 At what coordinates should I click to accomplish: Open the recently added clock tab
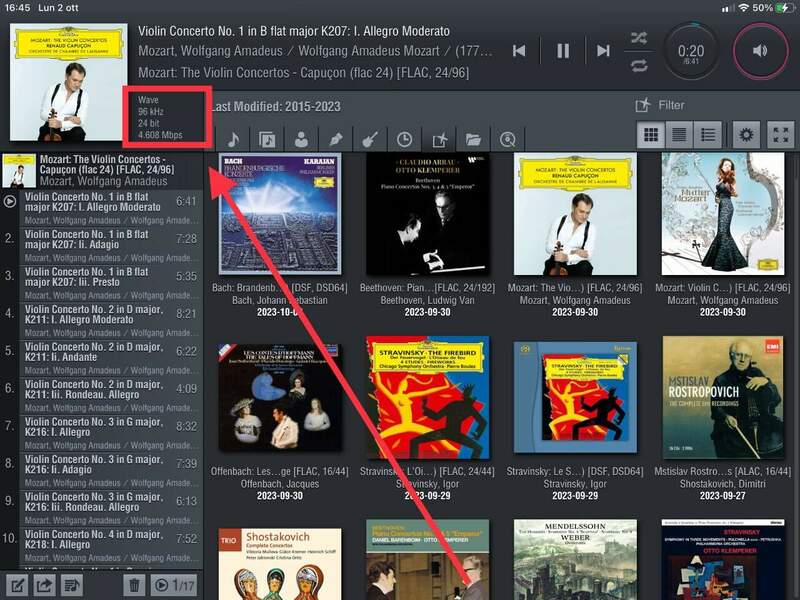tap(405, 139)
